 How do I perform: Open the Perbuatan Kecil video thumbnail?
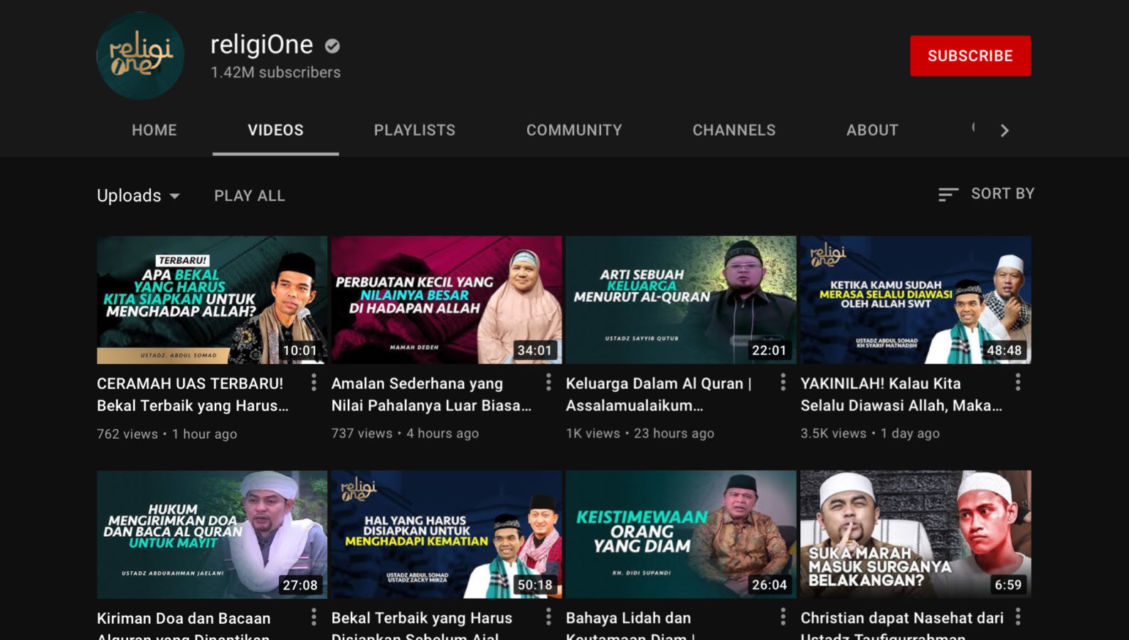click(446, 299)
